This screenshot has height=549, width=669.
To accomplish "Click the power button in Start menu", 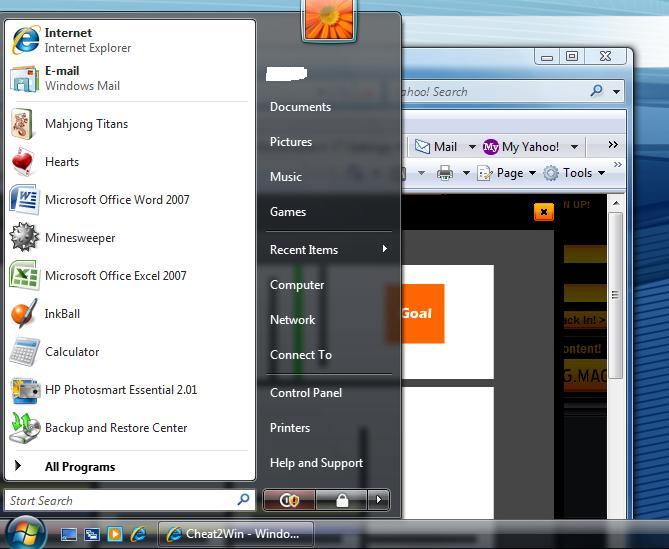I will 290,500.
